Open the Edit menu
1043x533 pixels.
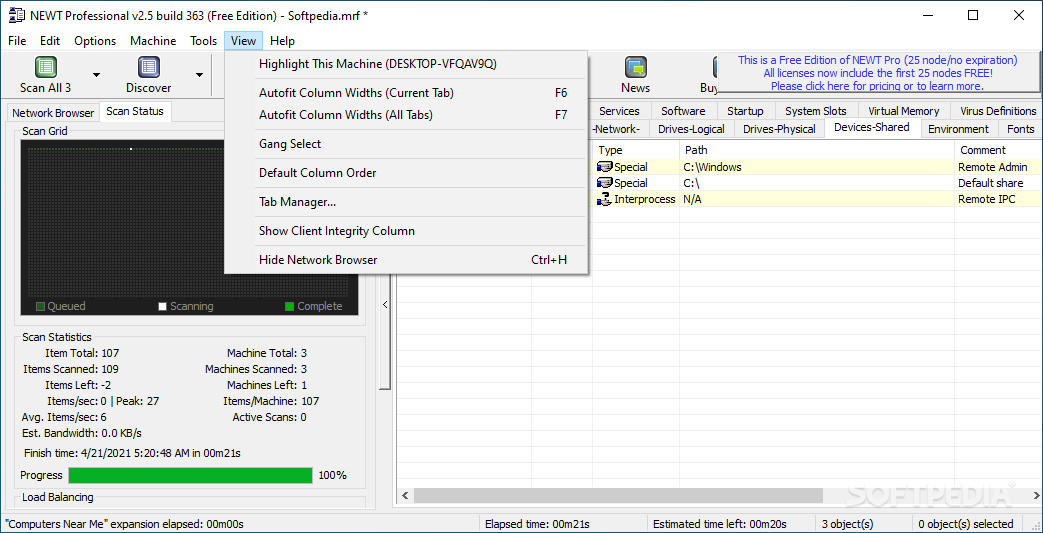pos(50,41)
